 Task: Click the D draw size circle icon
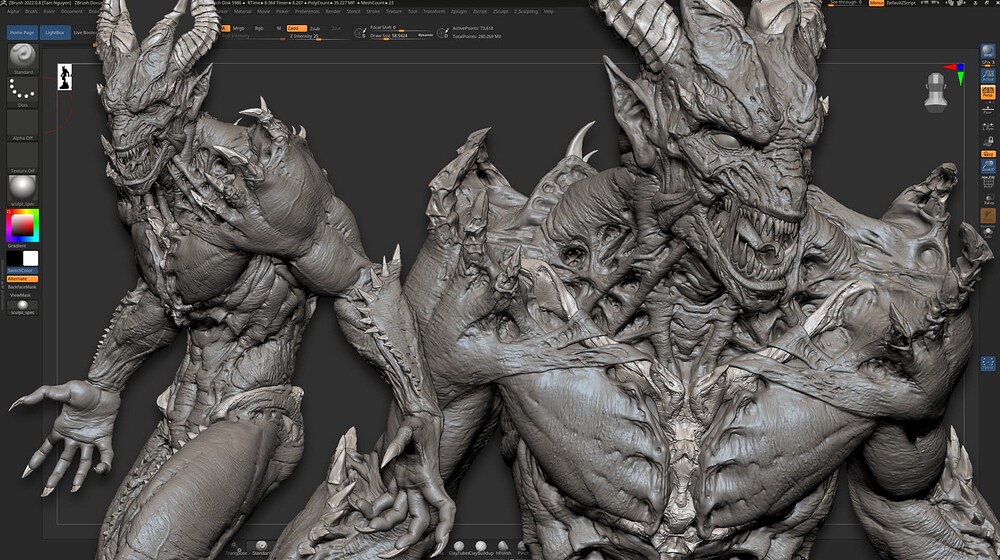coord(442,33)
